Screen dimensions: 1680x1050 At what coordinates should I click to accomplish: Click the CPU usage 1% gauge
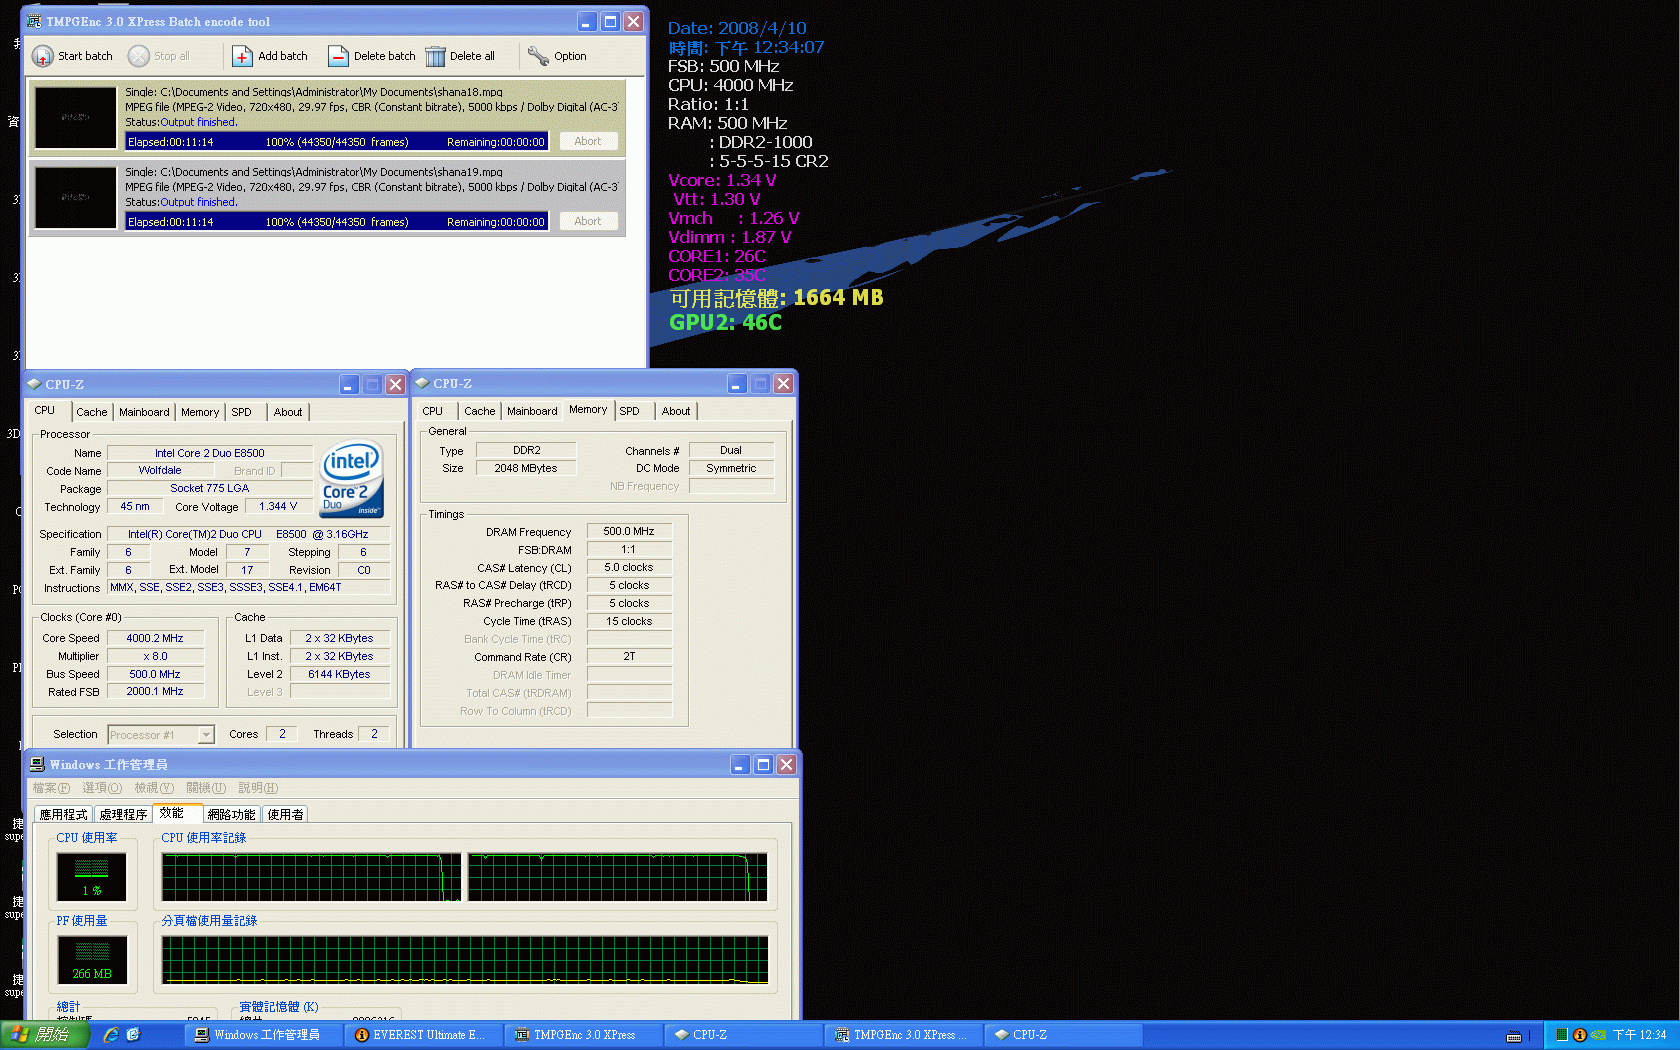click(92, 877)
